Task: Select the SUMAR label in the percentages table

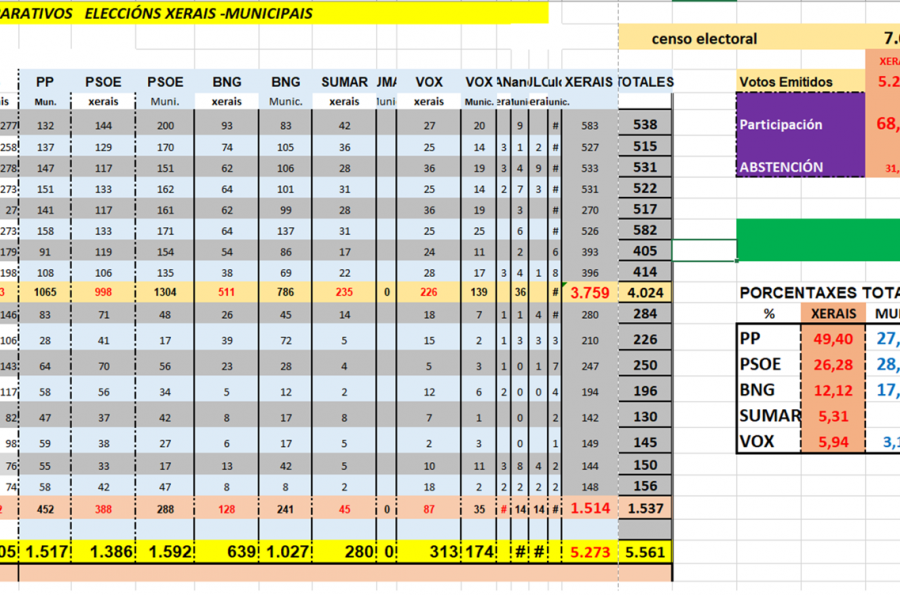Action: point(769,415)
